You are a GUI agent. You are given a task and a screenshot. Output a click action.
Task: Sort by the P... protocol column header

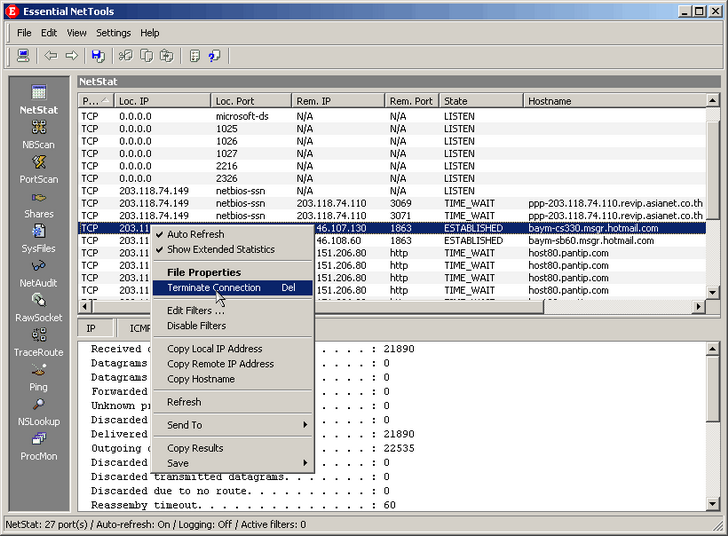tap(97, 101)
